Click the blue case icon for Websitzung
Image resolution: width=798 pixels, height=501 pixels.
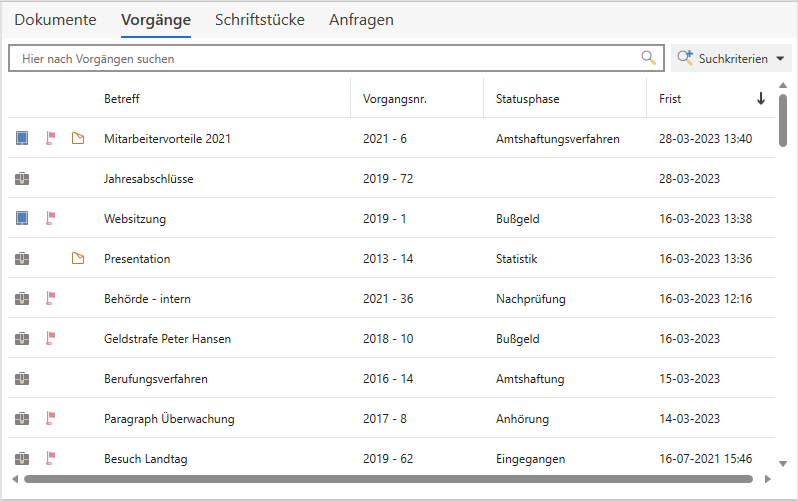click(22, 218)
